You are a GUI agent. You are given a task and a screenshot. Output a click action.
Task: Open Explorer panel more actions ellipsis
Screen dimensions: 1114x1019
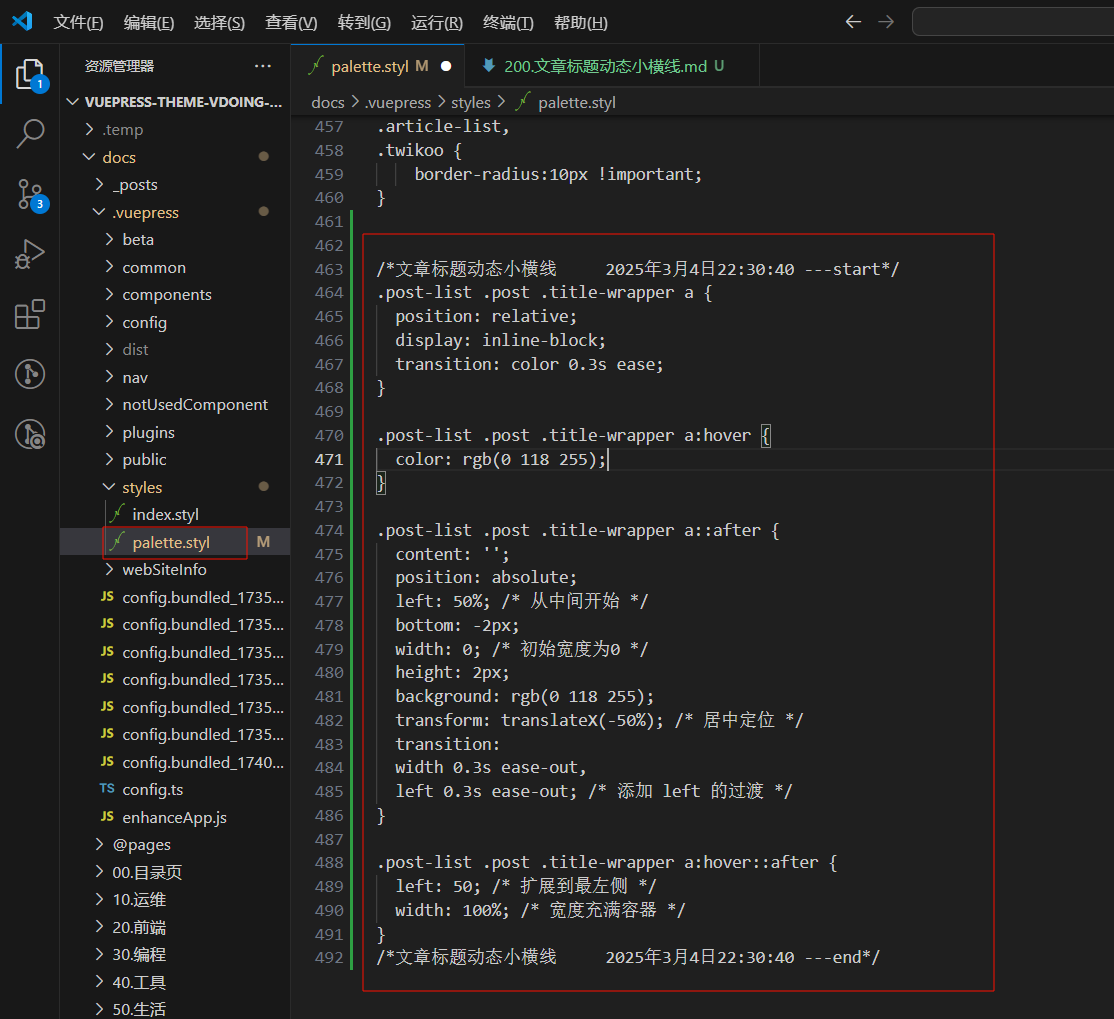click(x=263, y=66)
